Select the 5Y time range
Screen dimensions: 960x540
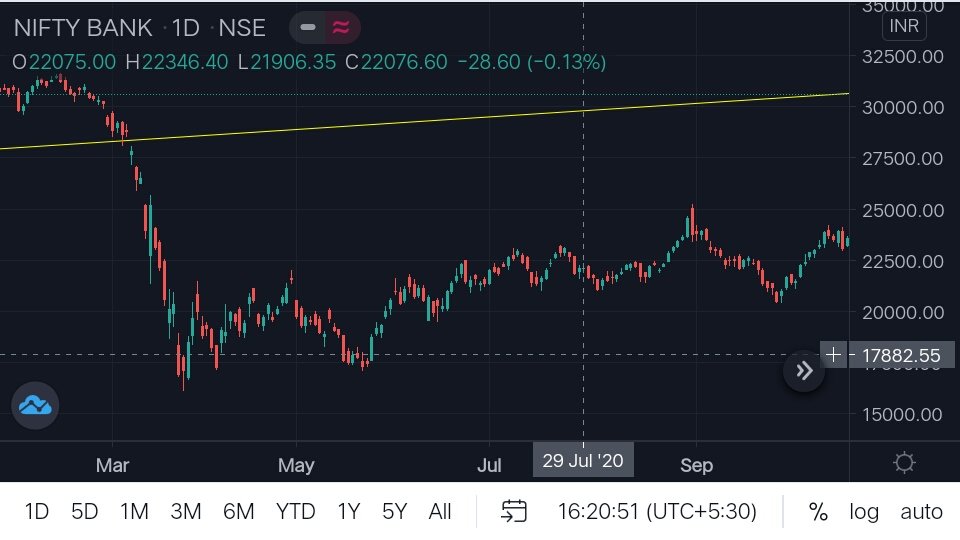point(394,511)
